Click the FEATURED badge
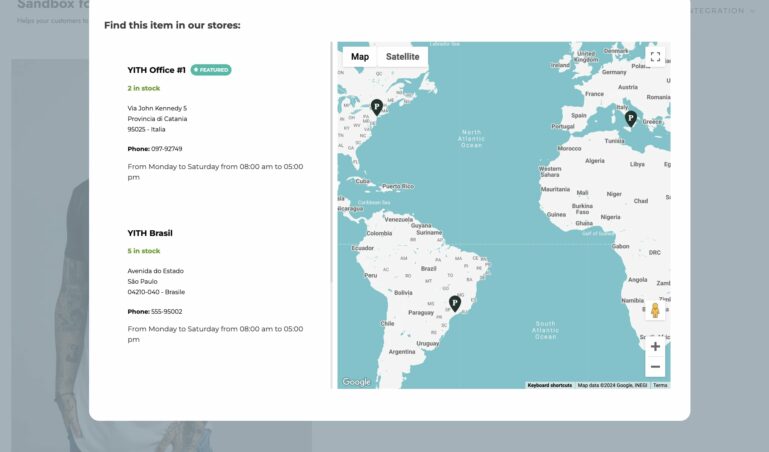 coord(211,70)
